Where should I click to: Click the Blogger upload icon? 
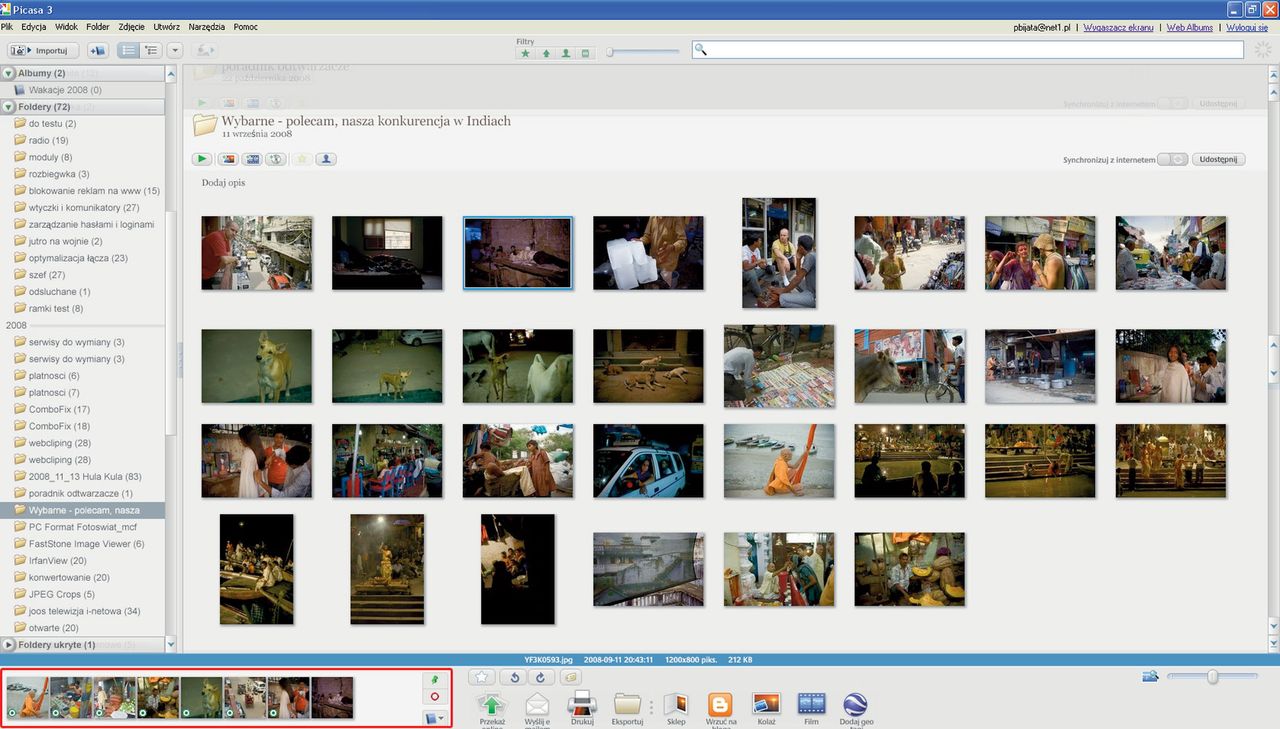point(721,704)
